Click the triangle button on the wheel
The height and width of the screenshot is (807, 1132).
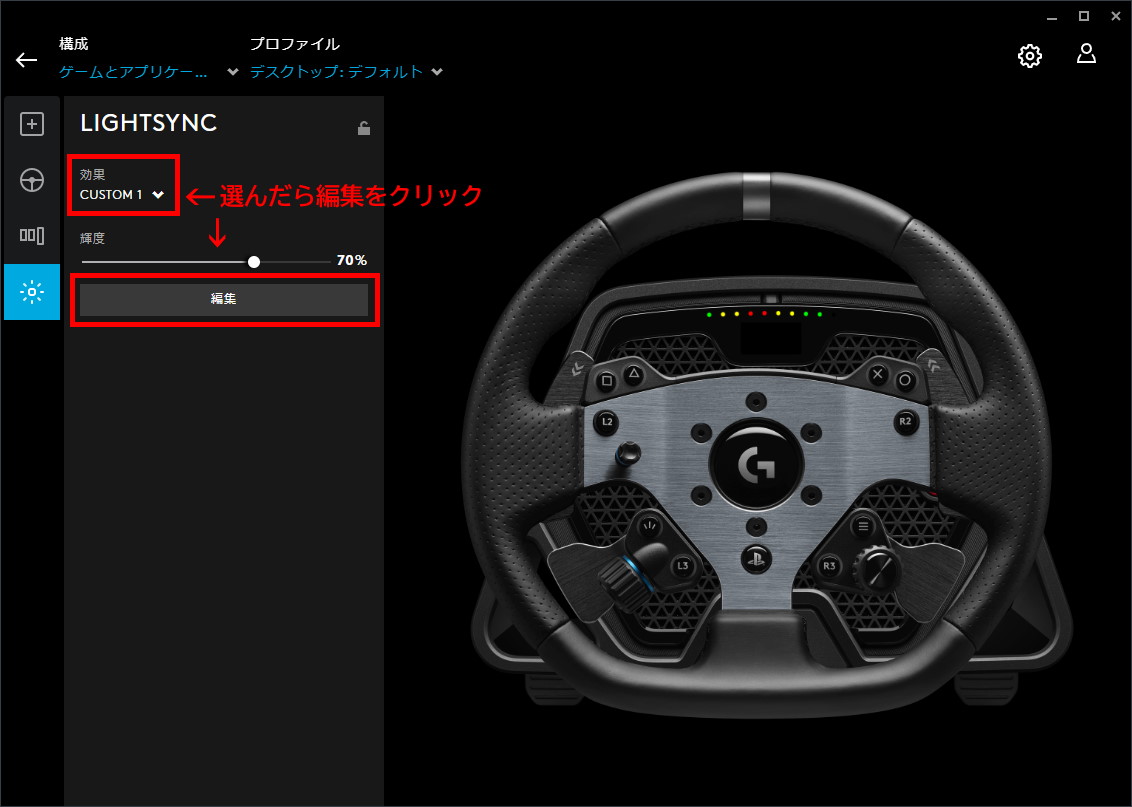[634, 374]
